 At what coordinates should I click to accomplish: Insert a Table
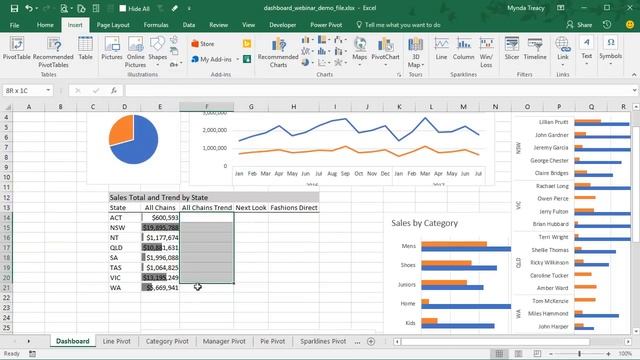tap(85, 49)
